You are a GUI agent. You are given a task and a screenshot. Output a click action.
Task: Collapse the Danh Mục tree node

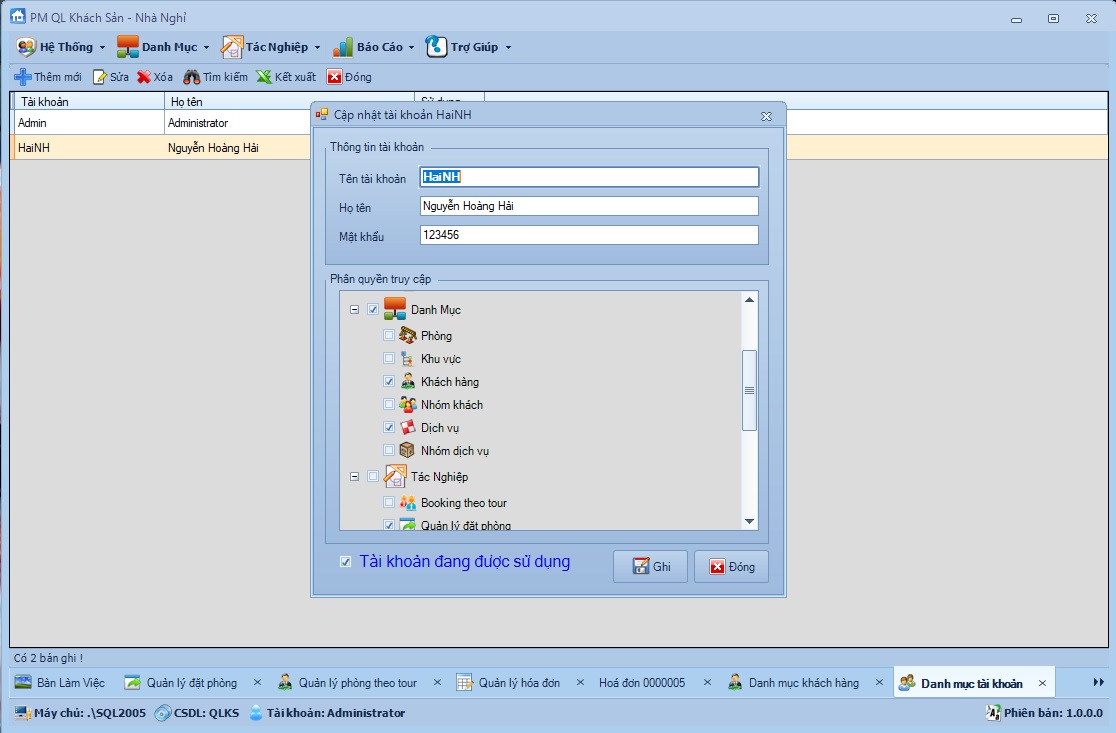pyautogui.click(x=354, y=310)
